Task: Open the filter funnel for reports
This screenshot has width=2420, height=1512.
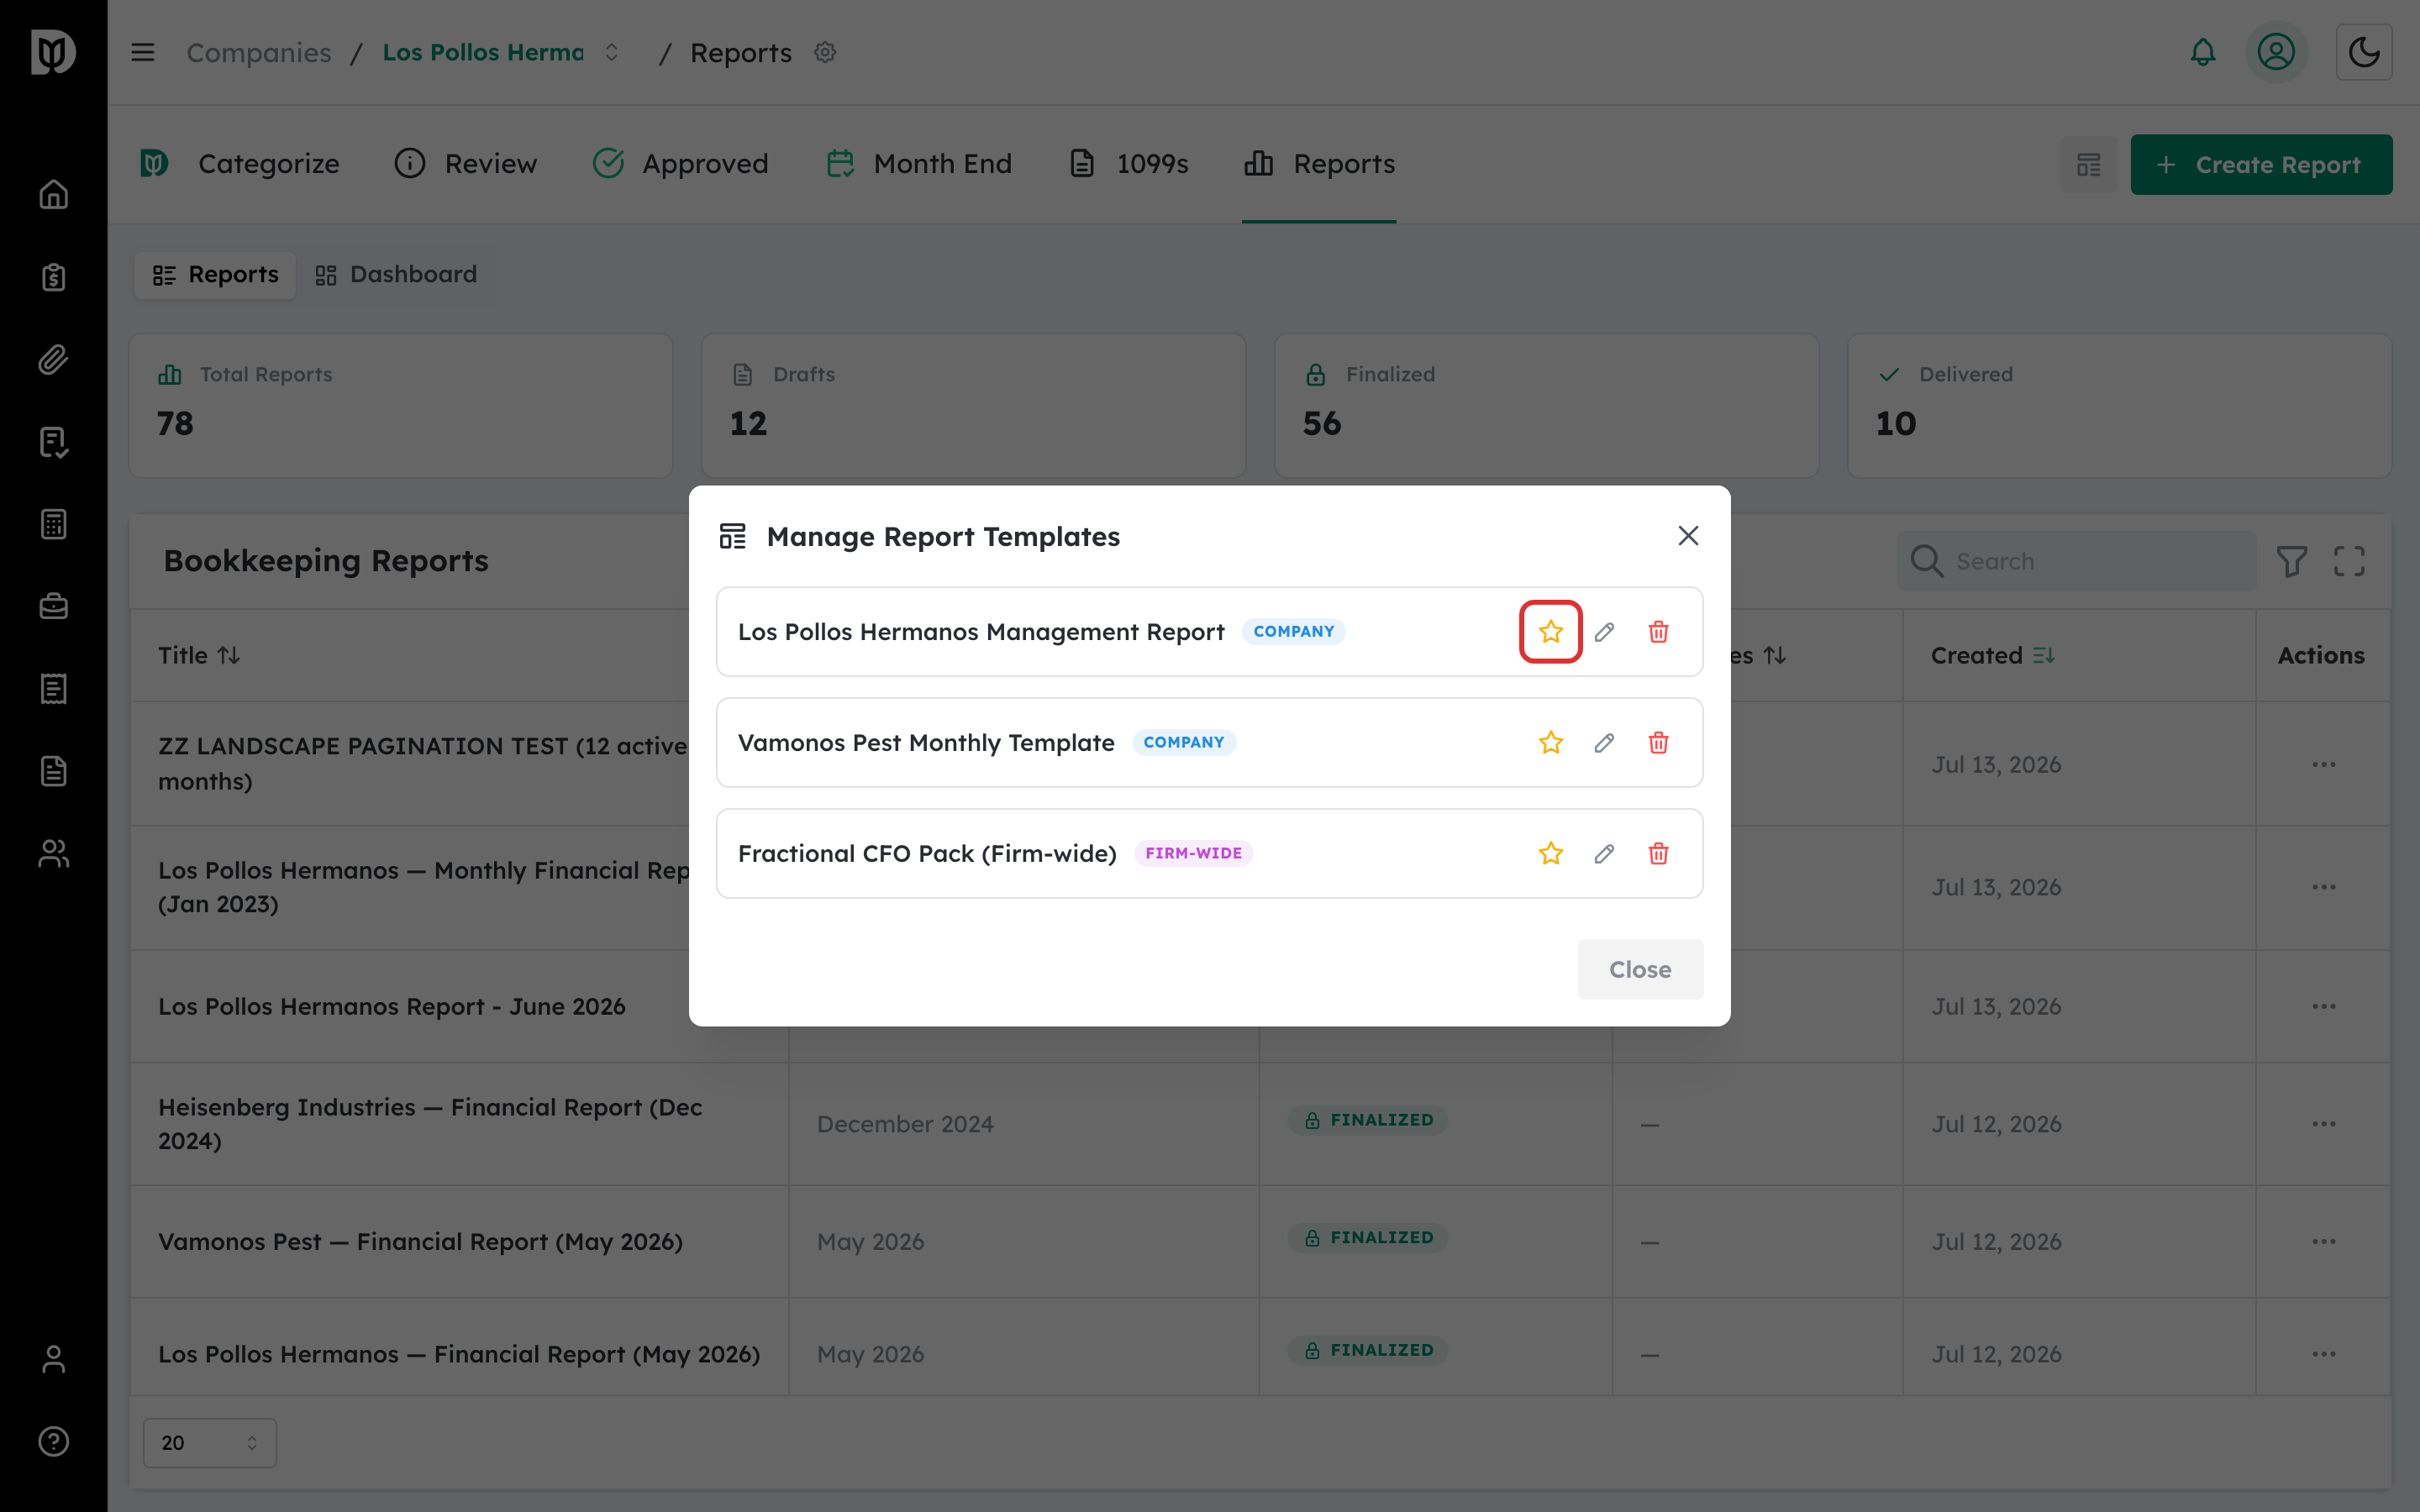Action: pyautogui.click(x=2292, y=561)
